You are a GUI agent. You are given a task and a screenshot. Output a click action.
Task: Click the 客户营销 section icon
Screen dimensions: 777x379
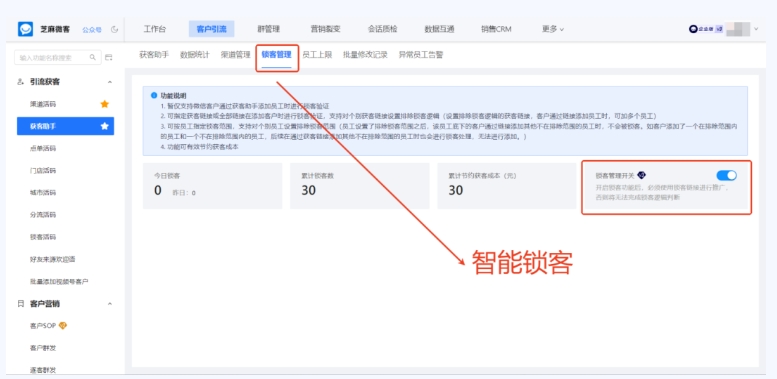(x=20, y=303)
